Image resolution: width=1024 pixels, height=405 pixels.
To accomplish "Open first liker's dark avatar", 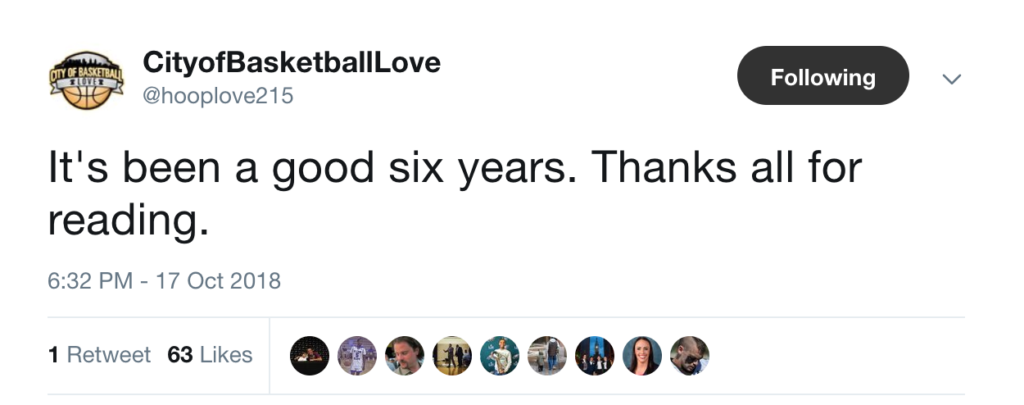I will pyautogui.click(x=309, y=355).
